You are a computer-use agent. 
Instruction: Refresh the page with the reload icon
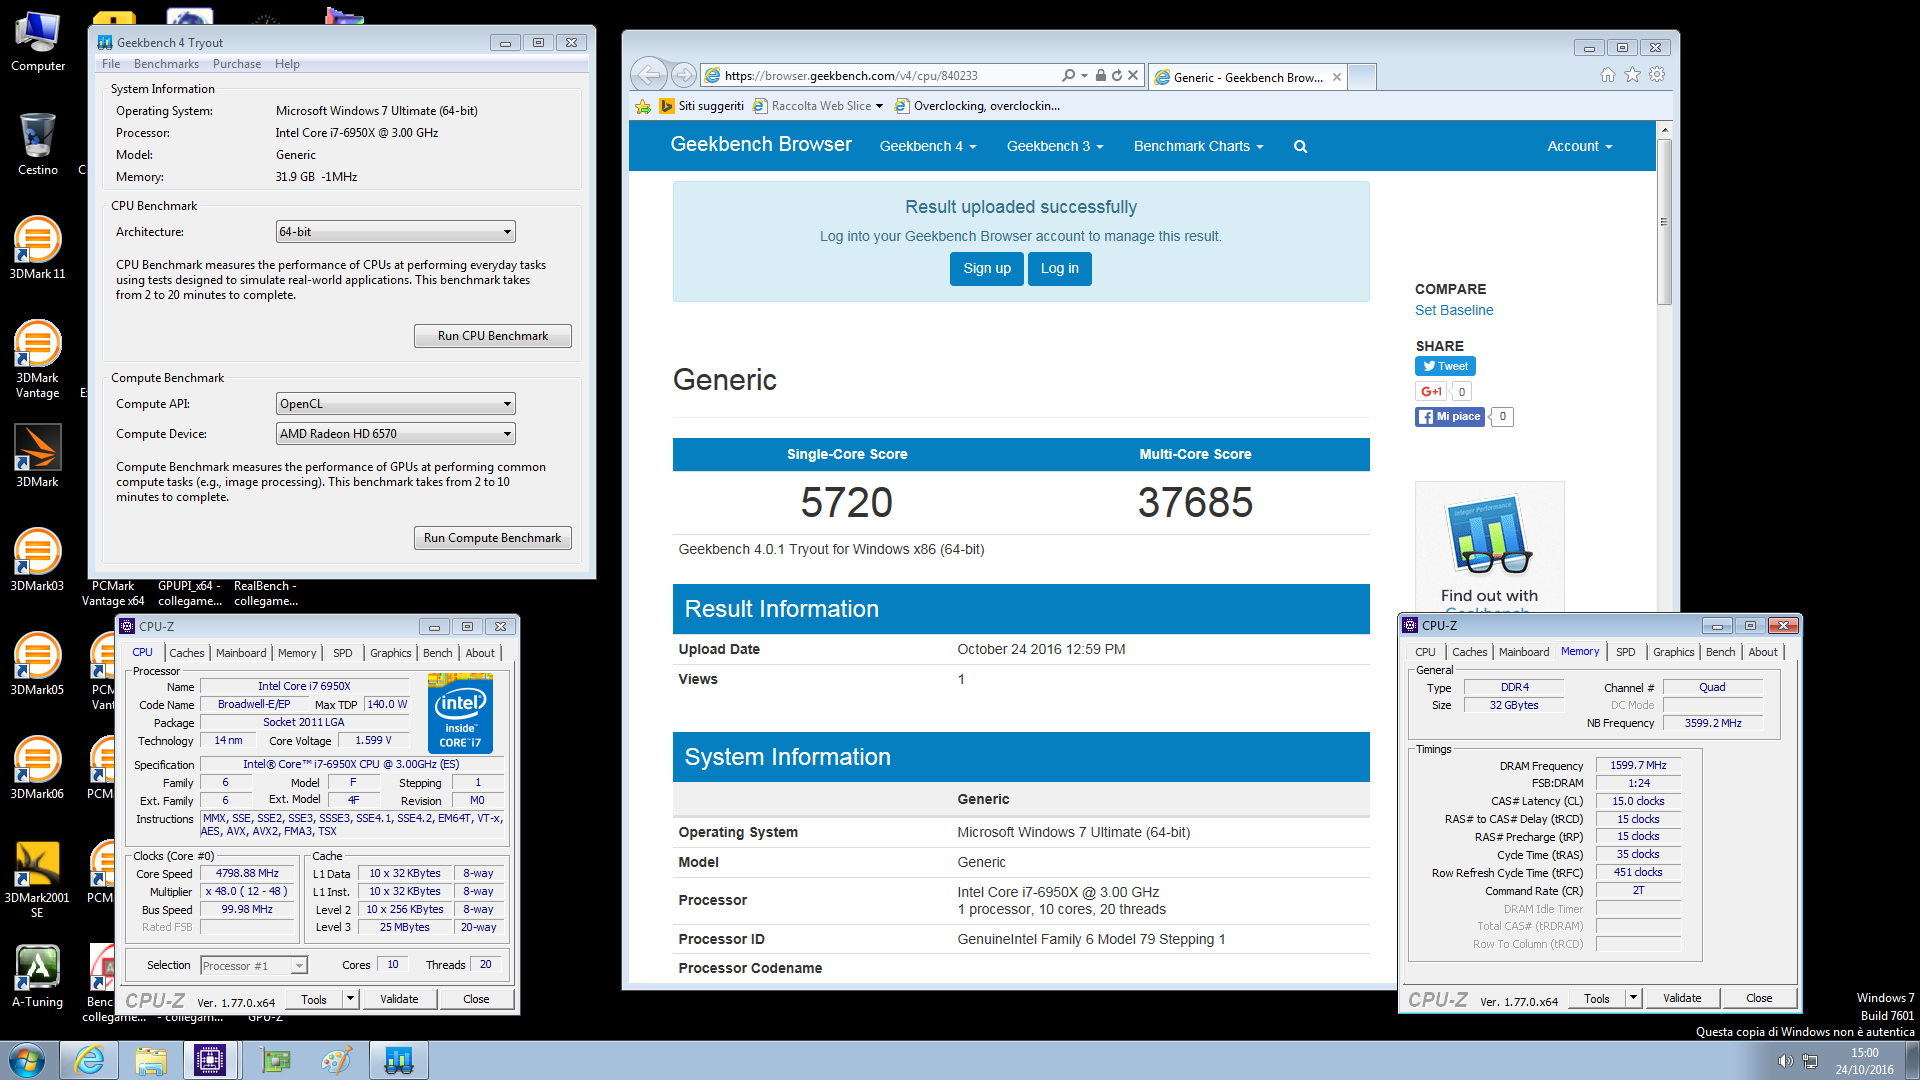(x=1117, y=75)
